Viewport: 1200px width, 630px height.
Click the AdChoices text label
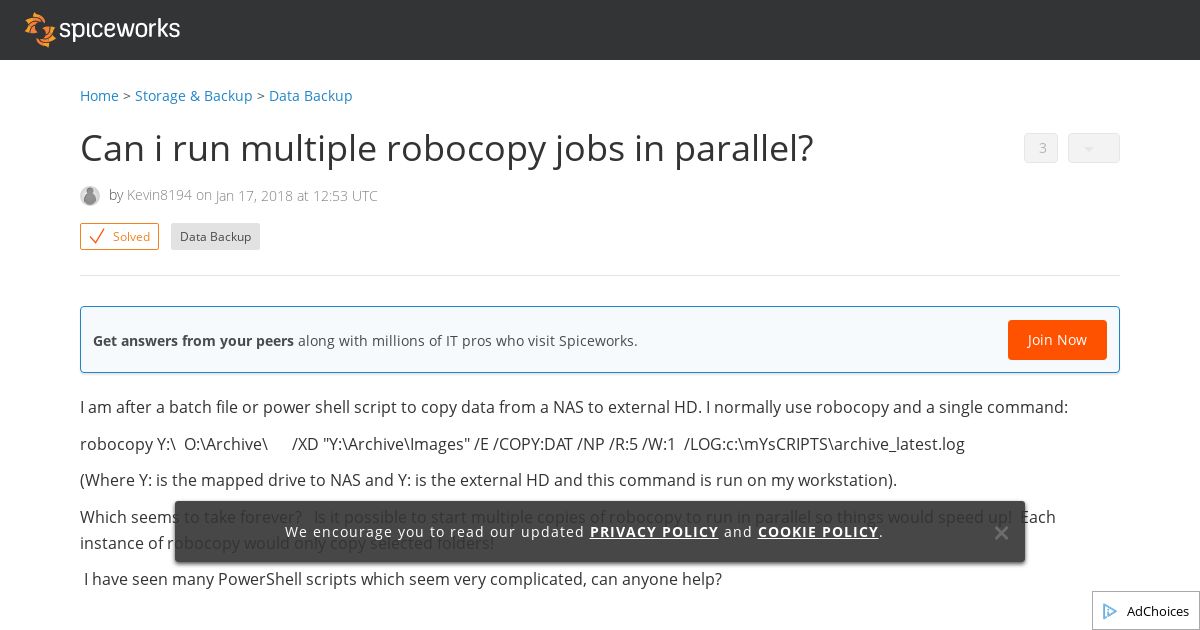(1158, 611)
